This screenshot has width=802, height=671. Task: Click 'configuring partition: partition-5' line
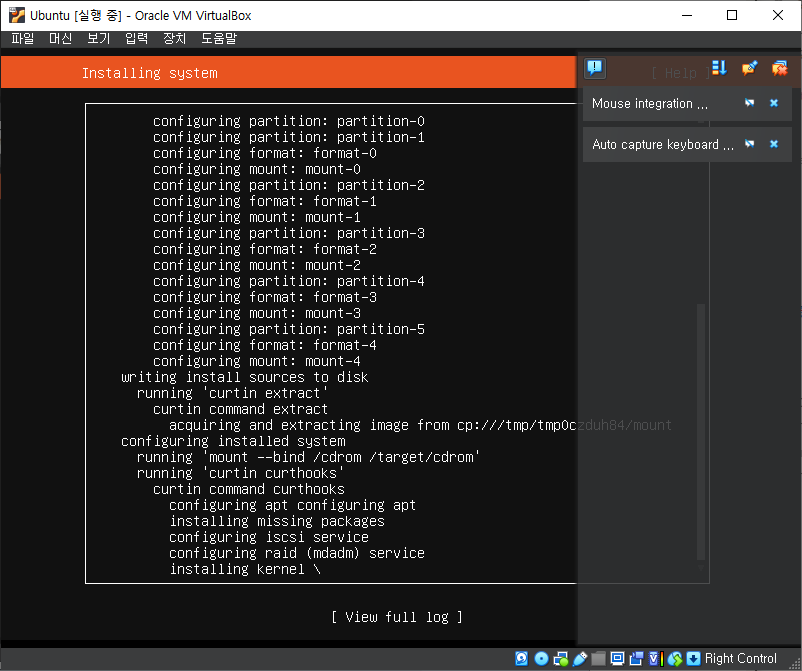[288, 329]
